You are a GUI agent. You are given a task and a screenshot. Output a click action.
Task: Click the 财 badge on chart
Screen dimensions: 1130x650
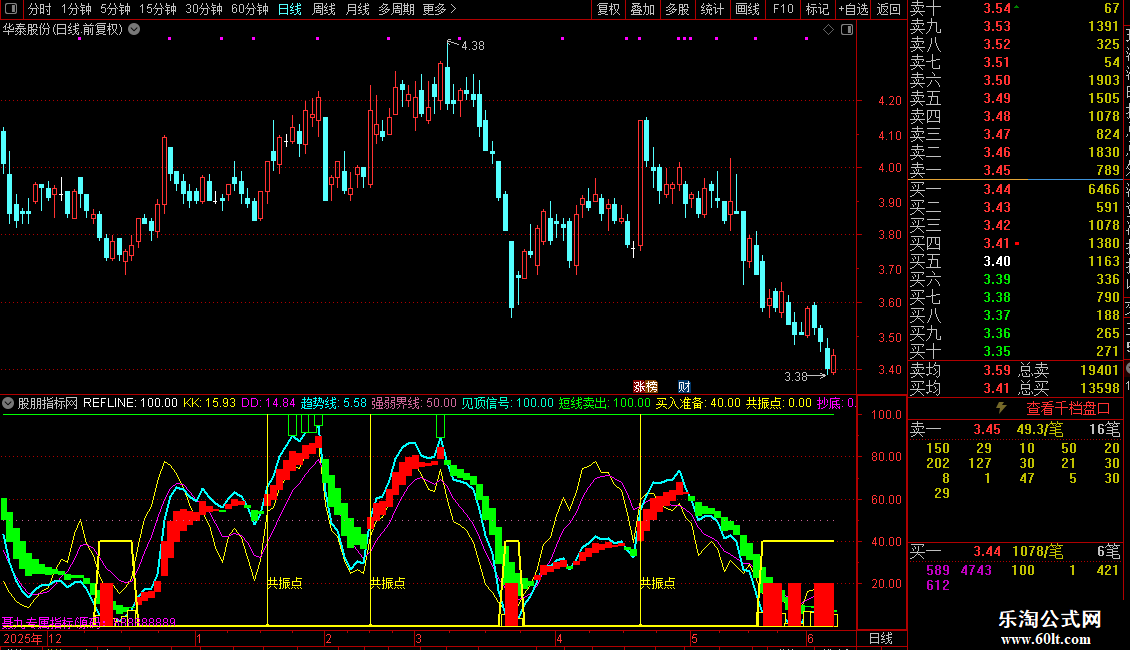pyautogui.click(x=684, y=387)
